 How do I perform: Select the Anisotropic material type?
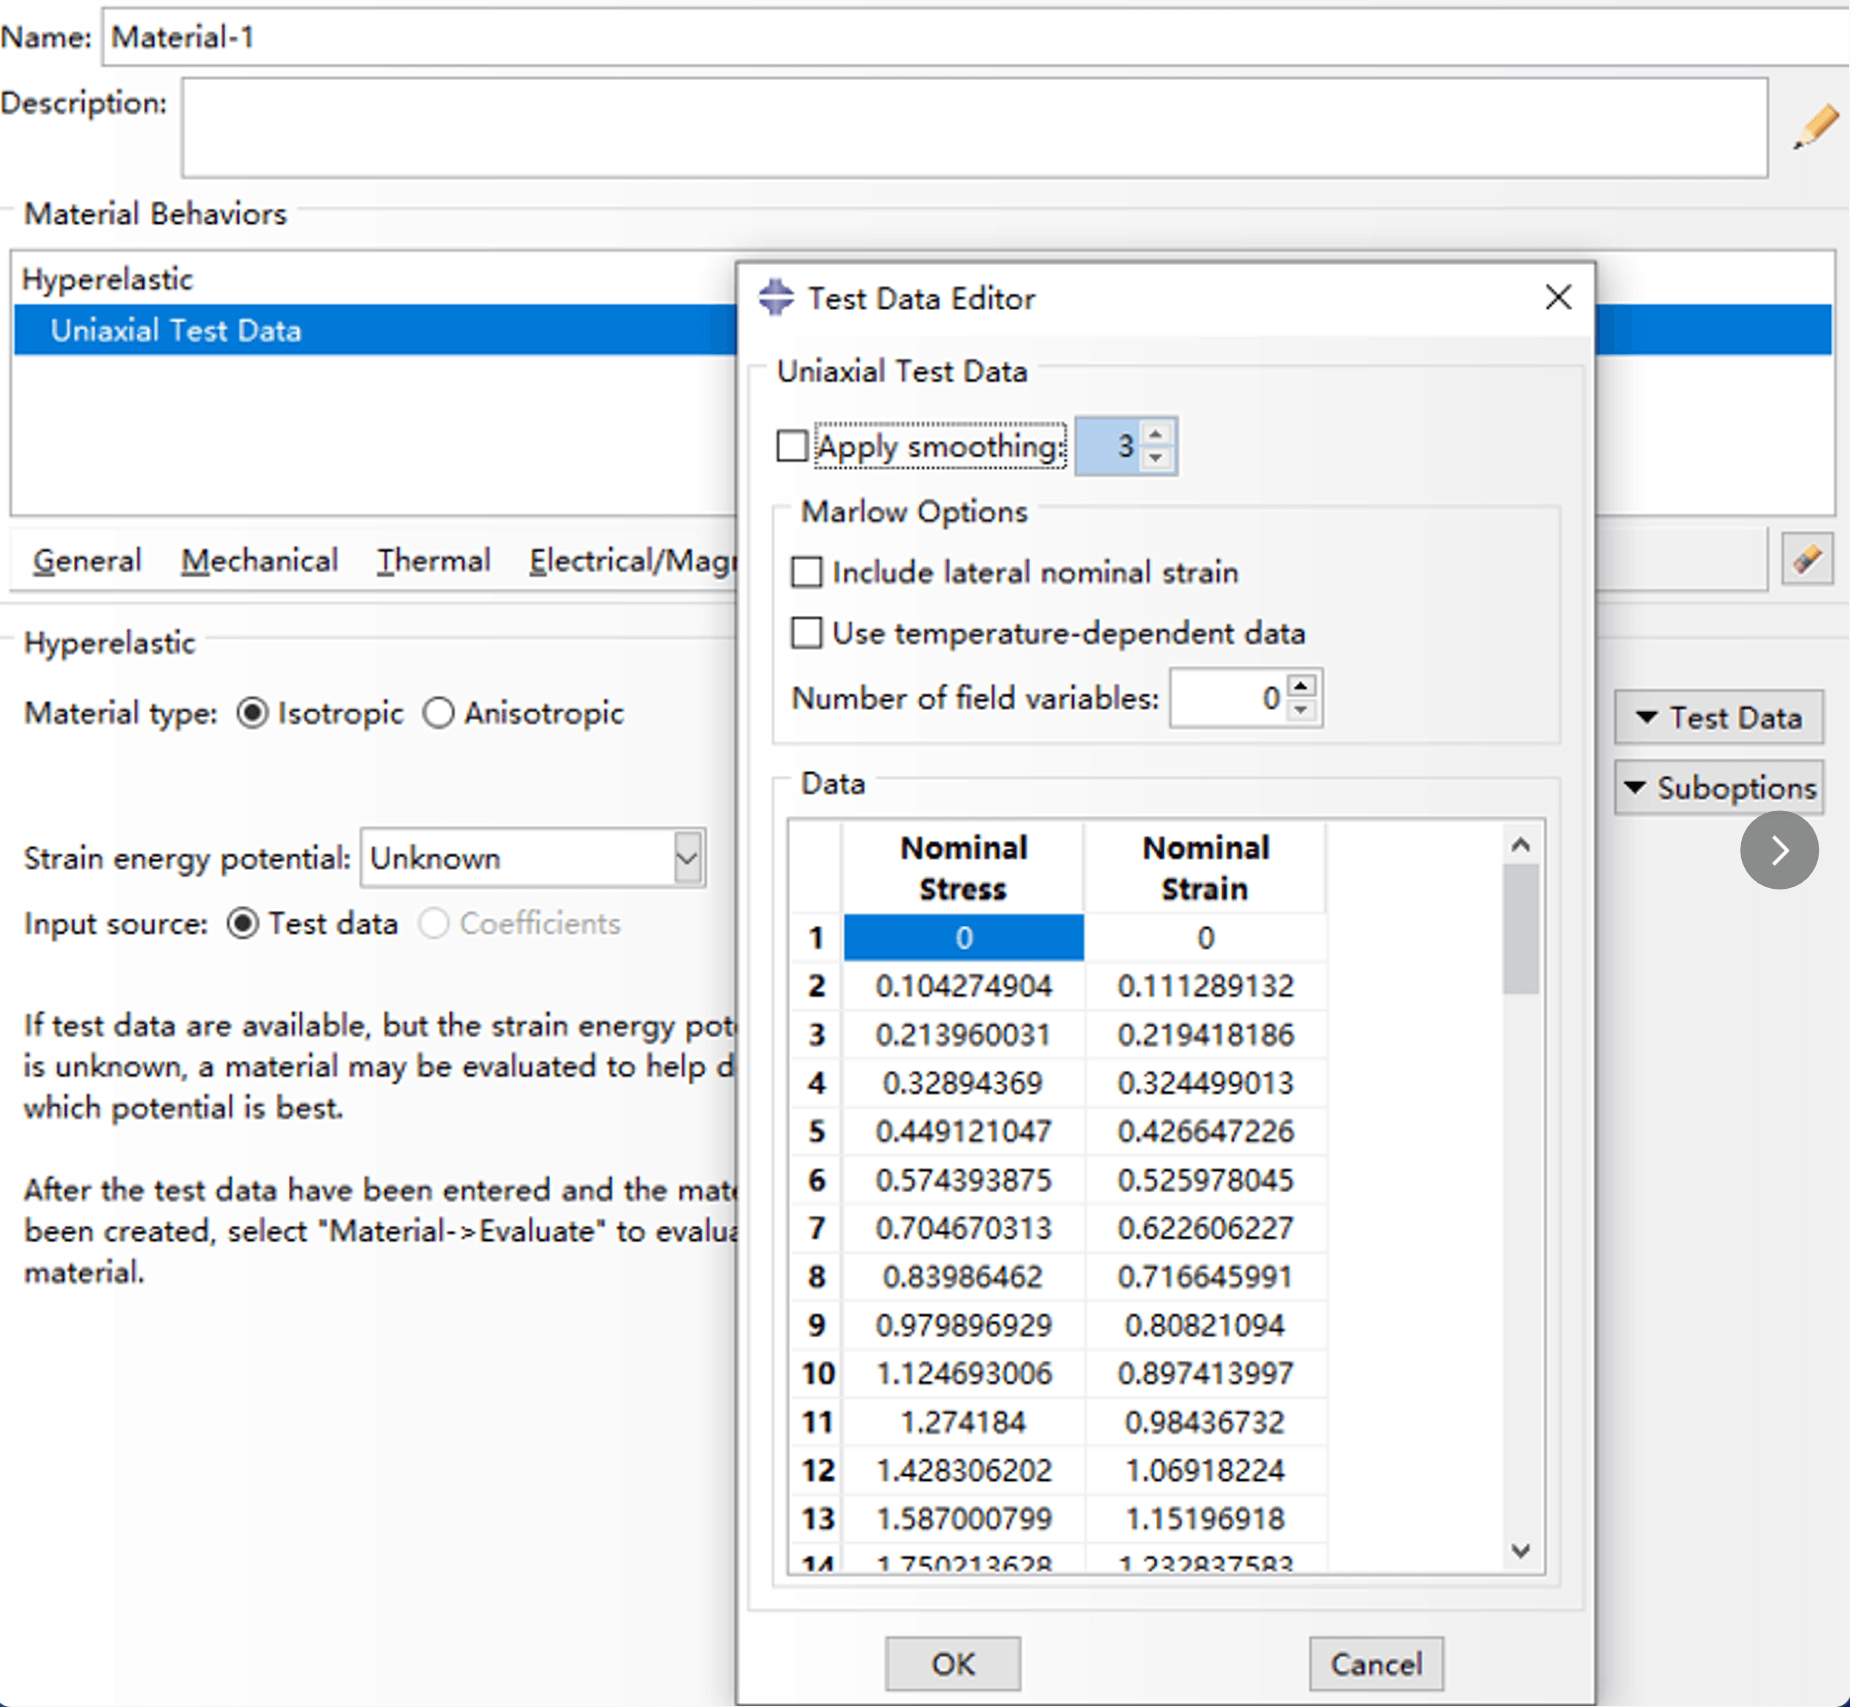[439, 714]
